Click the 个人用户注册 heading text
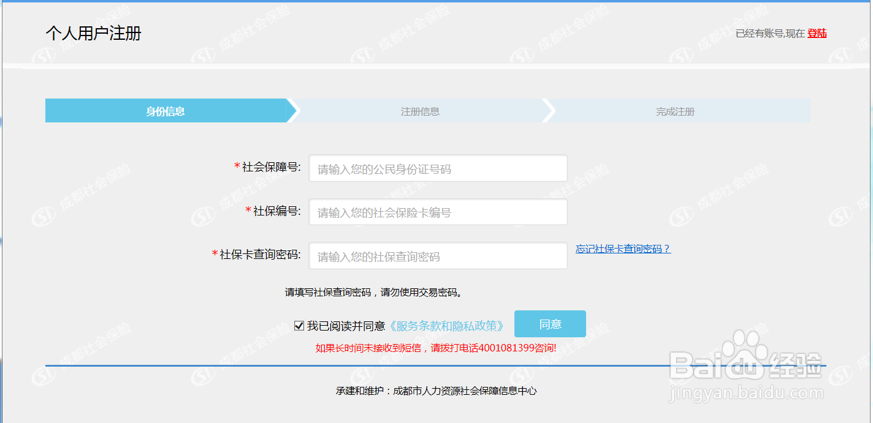 [94, 33]
